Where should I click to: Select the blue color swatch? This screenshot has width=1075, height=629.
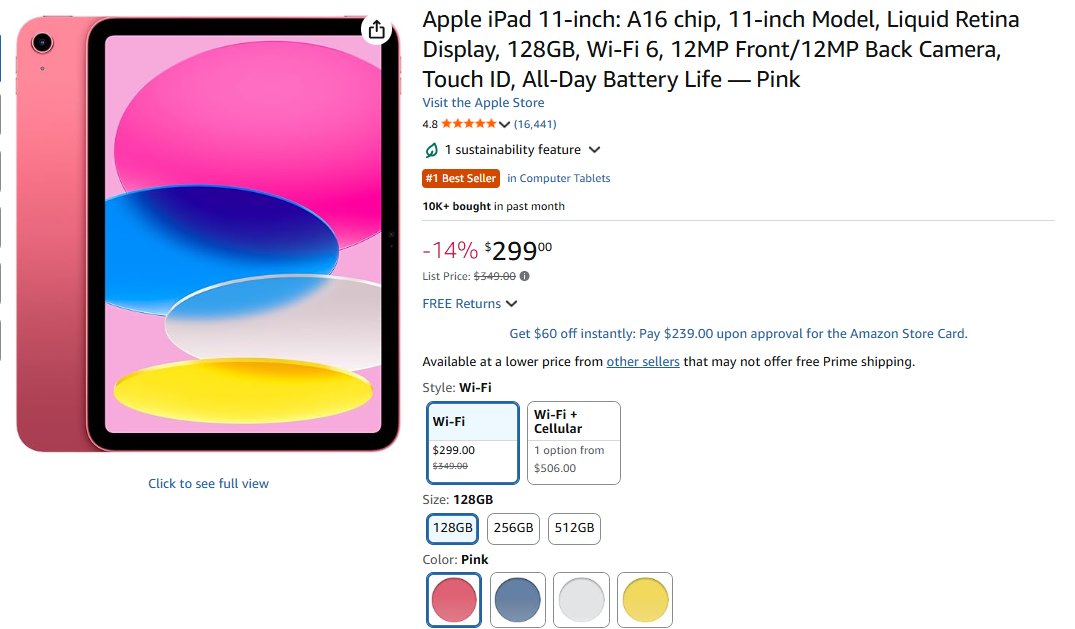518,600
